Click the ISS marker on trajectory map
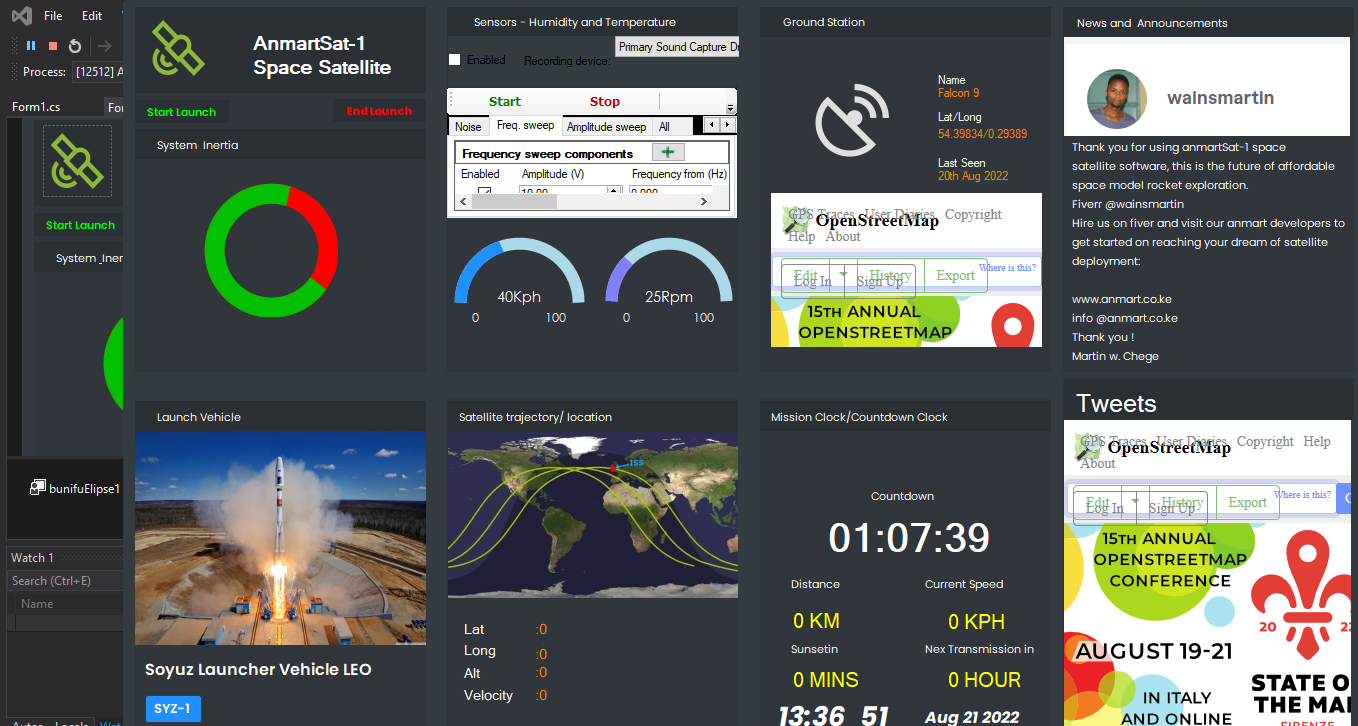This screenshot has width=1358, height=726. click(x=614, y=467)
